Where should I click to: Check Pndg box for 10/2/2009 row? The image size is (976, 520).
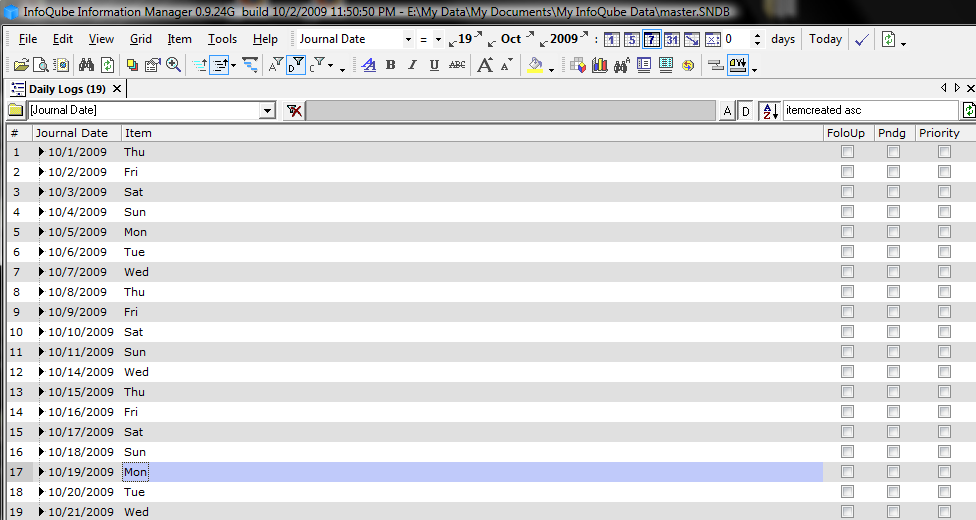(893, 172)
